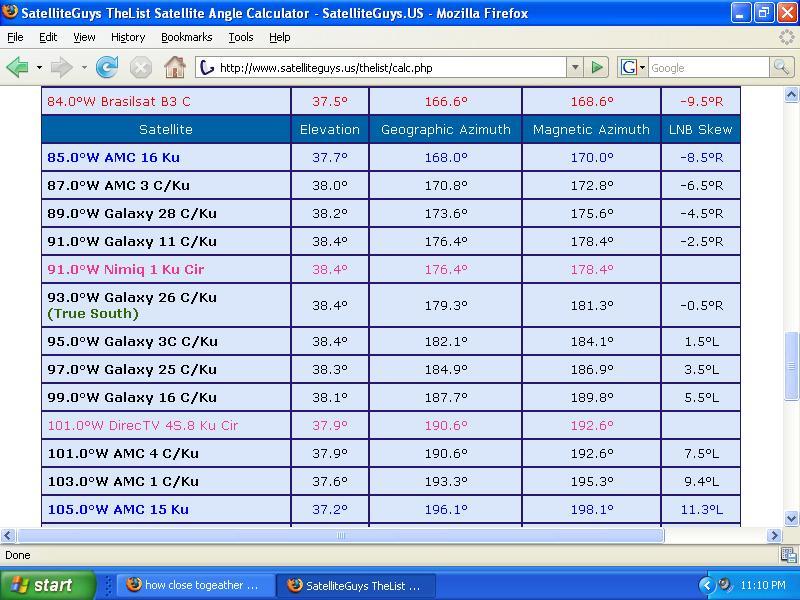Click the 'Done' status bar text
This screenshot has height=600, width=800.
pyautogui.click(x=18, y=555)
